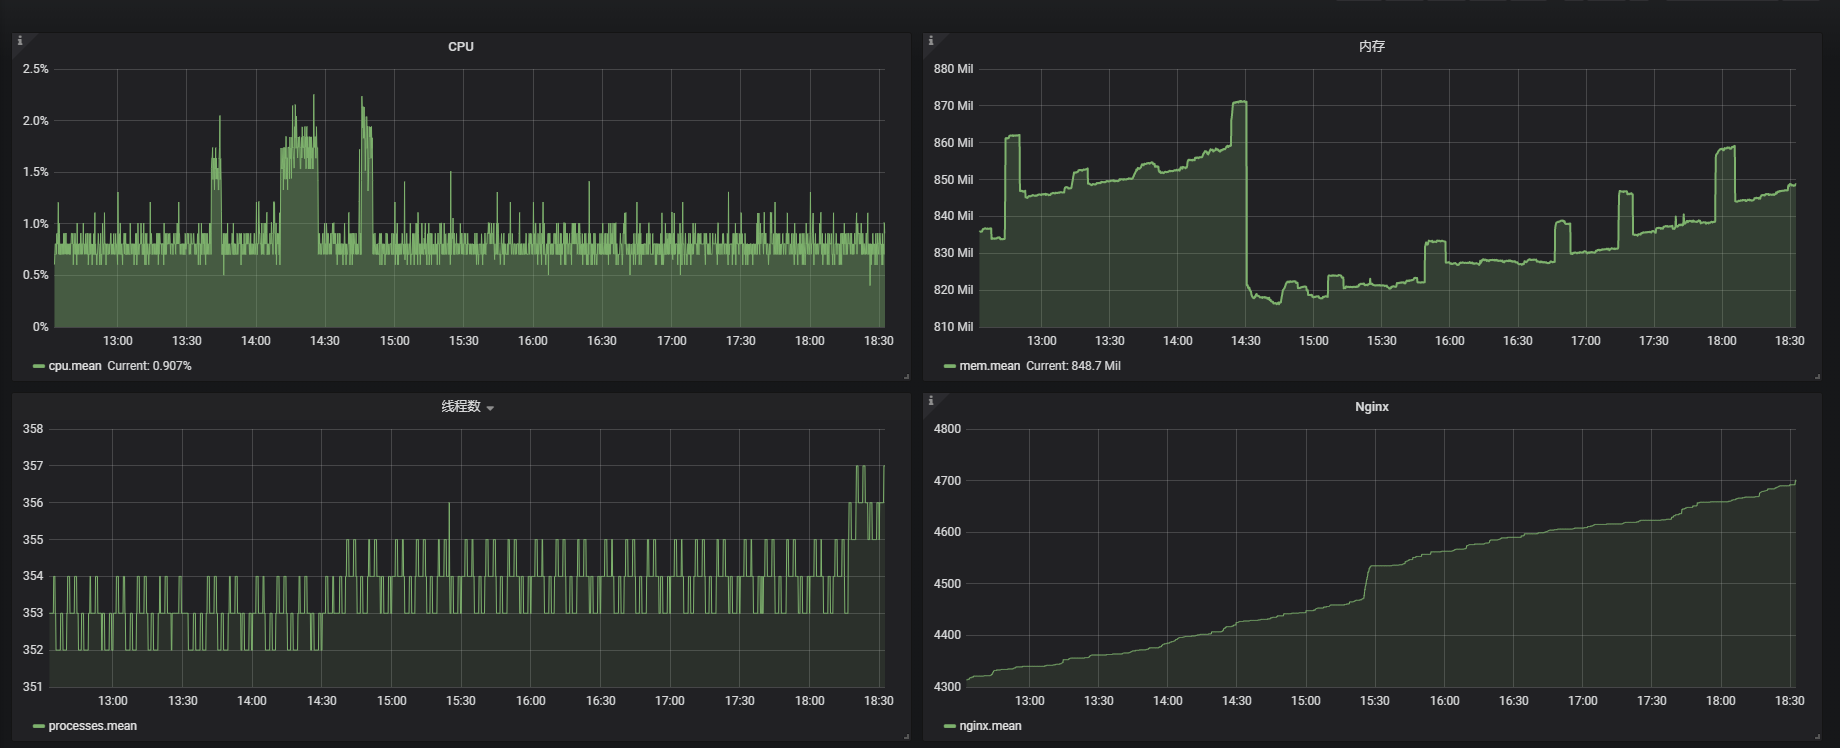Click the nginx.mean legend color swatch
The image size is (1840, 748).
coord(950,726)
